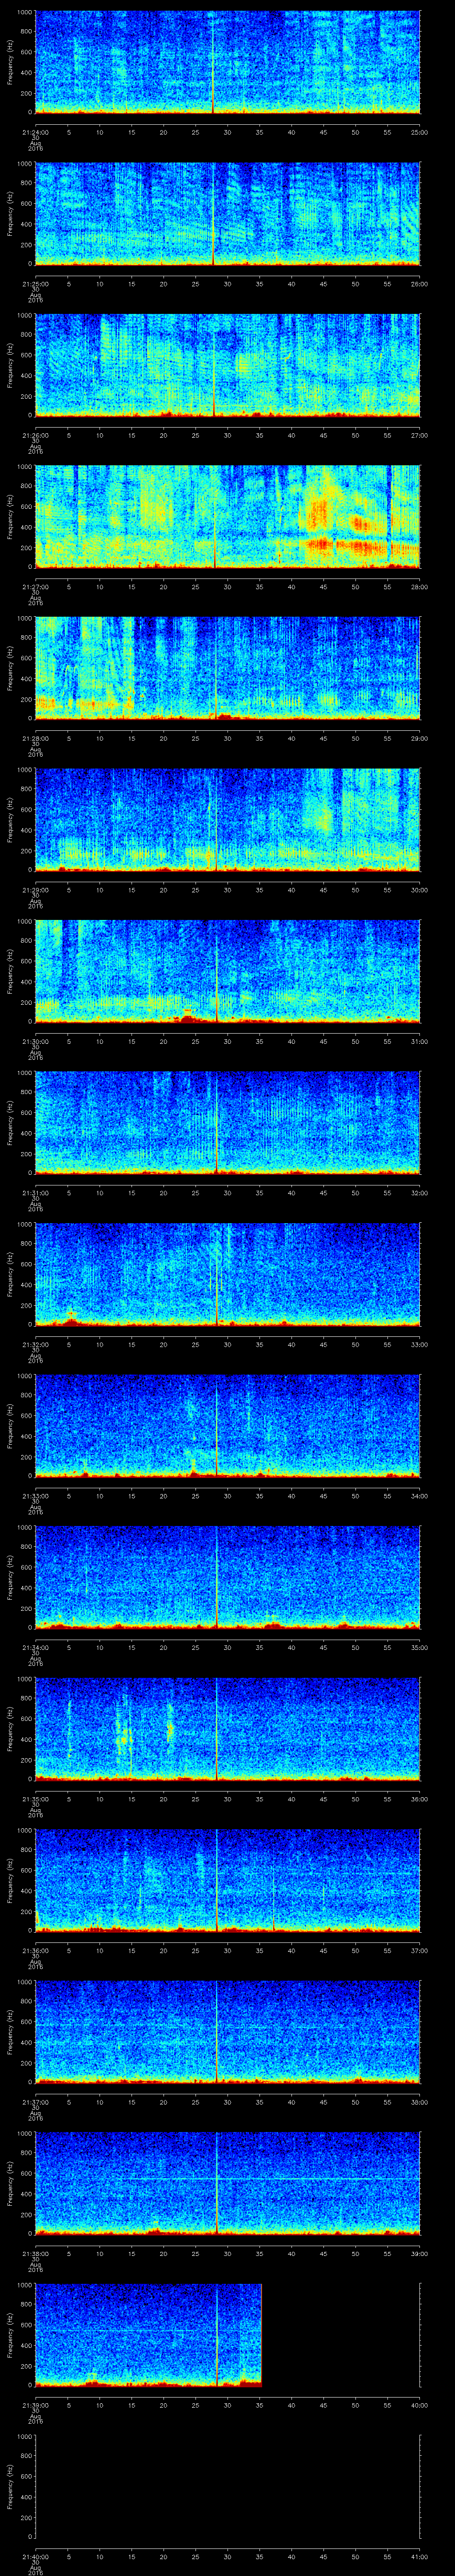Click the 21:29:00 start time label
The width and height of the screenshot is (455, 2576).
(35, 890)
